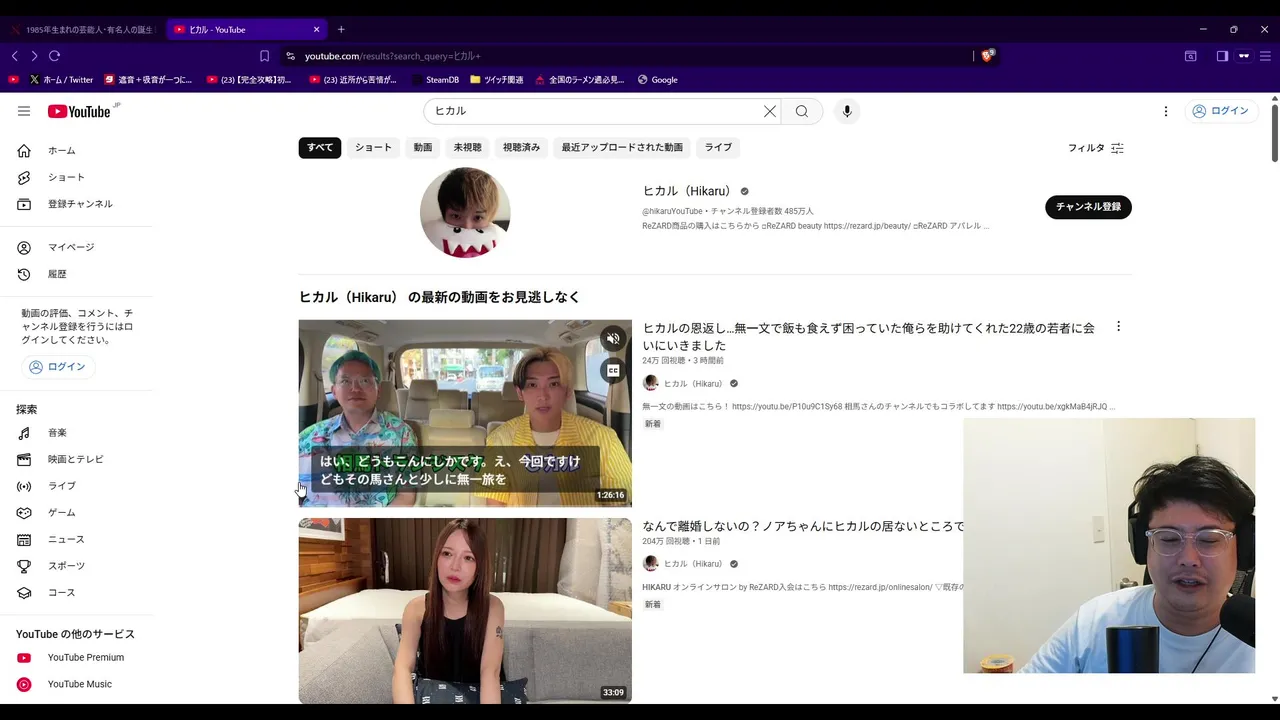Open 履歴 in the sidebar
This screenshot has width=1280, height=720.
pyautogui.click(x=76, y=274)
